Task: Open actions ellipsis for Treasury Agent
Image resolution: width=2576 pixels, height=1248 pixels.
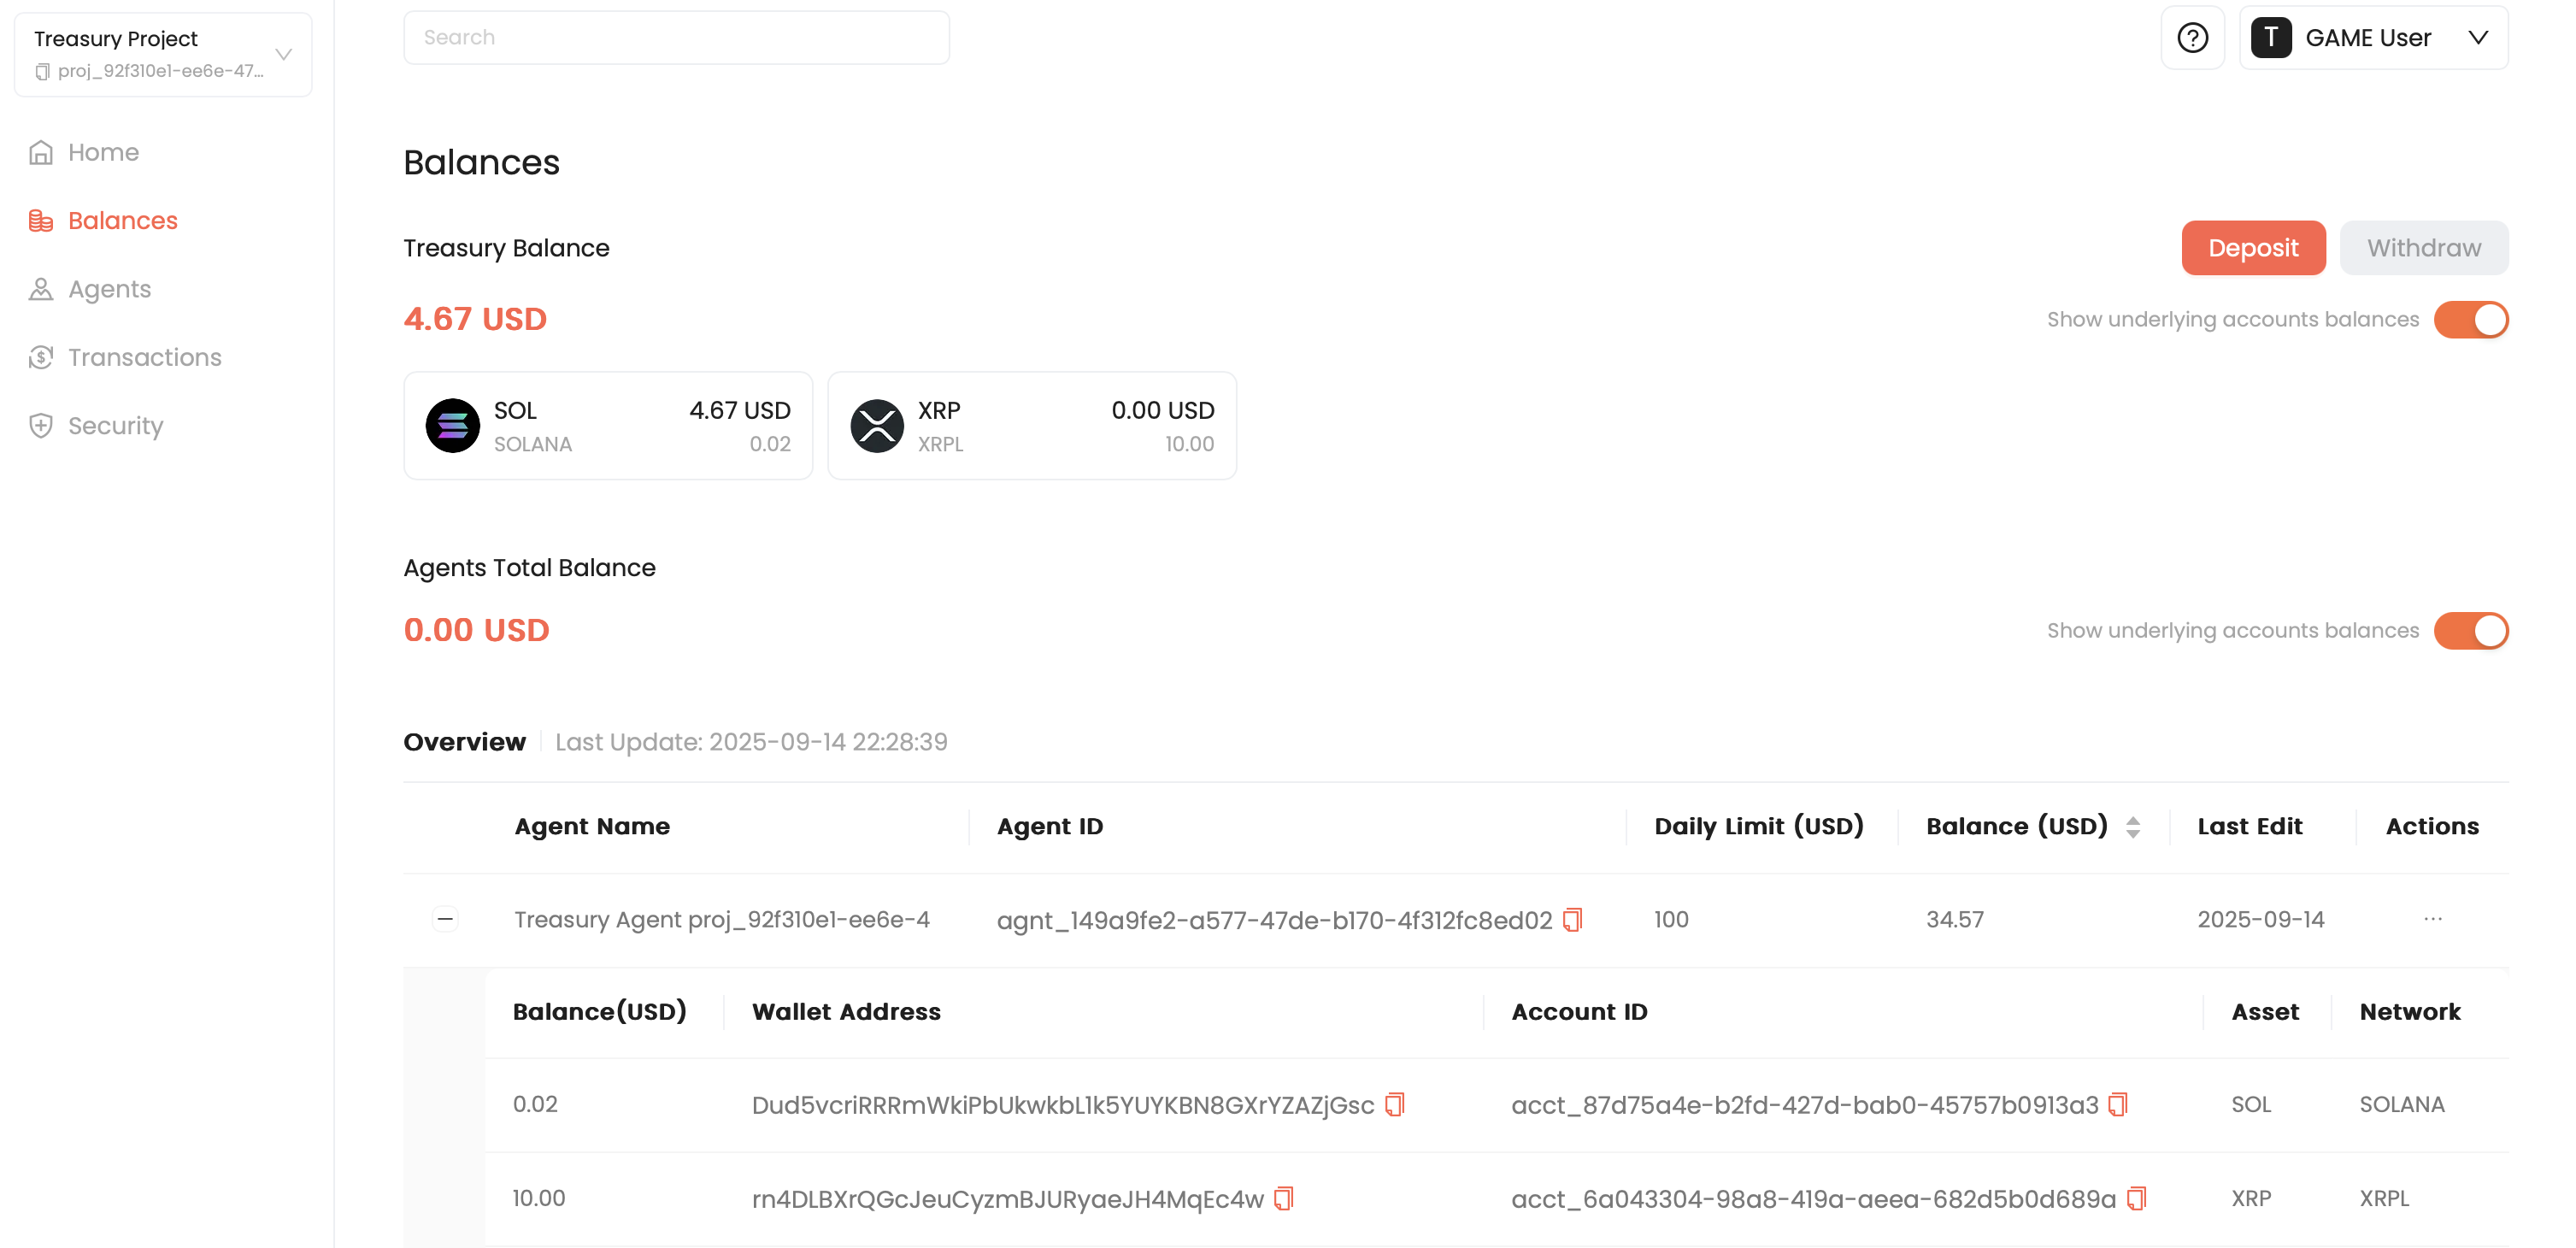Action: coord(2432,919)
